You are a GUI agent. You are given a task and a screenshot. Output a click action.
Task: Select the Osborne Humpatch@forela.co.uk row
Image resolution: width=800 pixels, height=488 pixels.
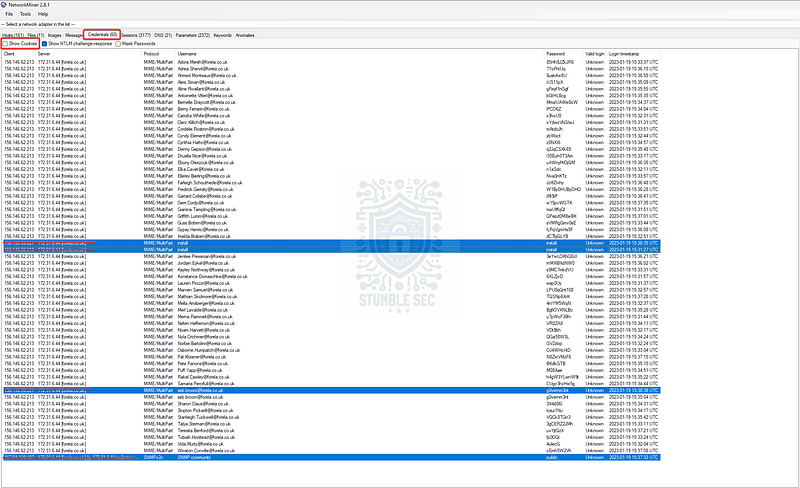pos(331,350)
